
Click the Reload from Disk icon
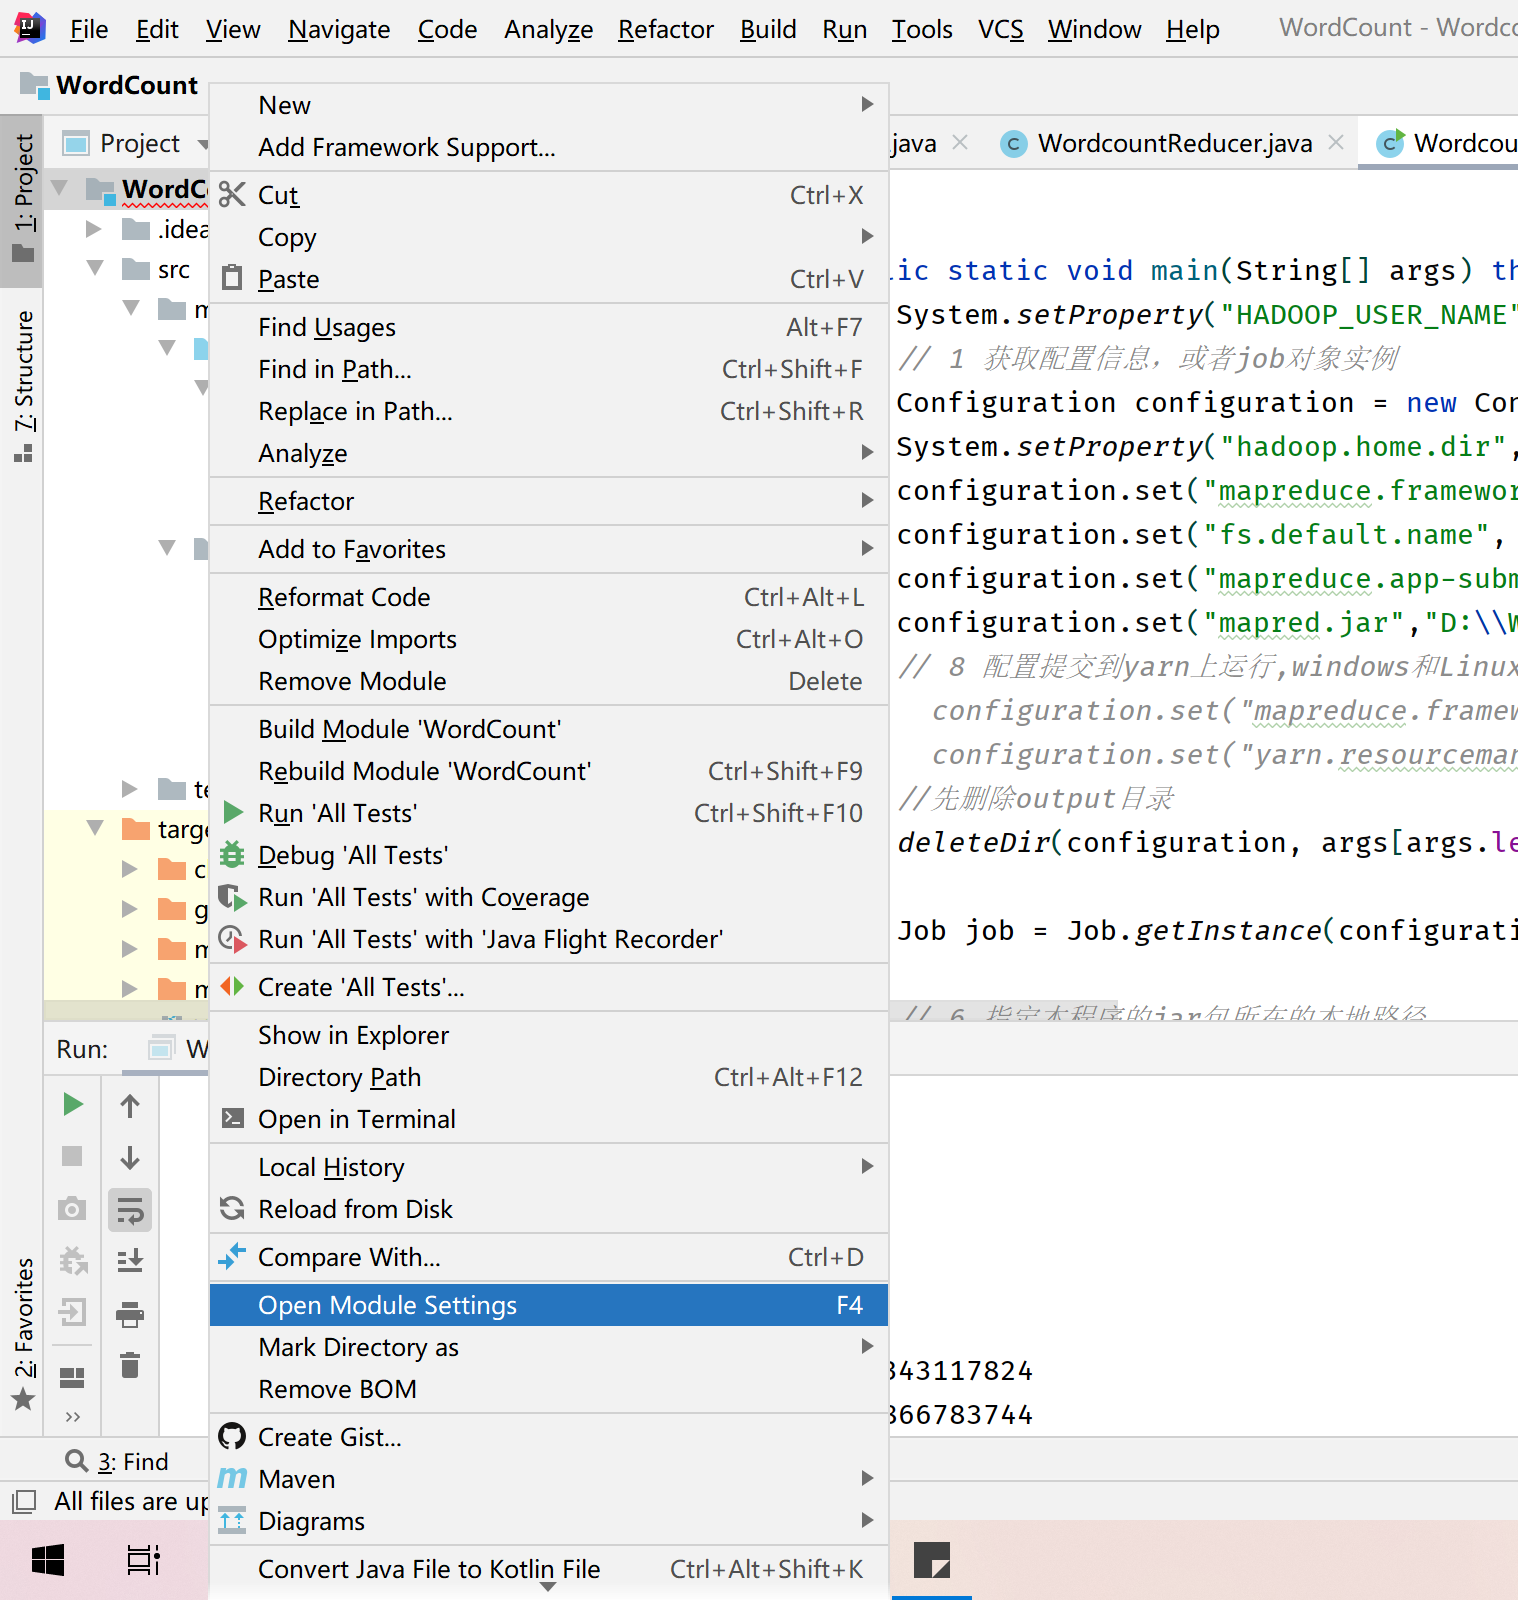click(232, 1208)
